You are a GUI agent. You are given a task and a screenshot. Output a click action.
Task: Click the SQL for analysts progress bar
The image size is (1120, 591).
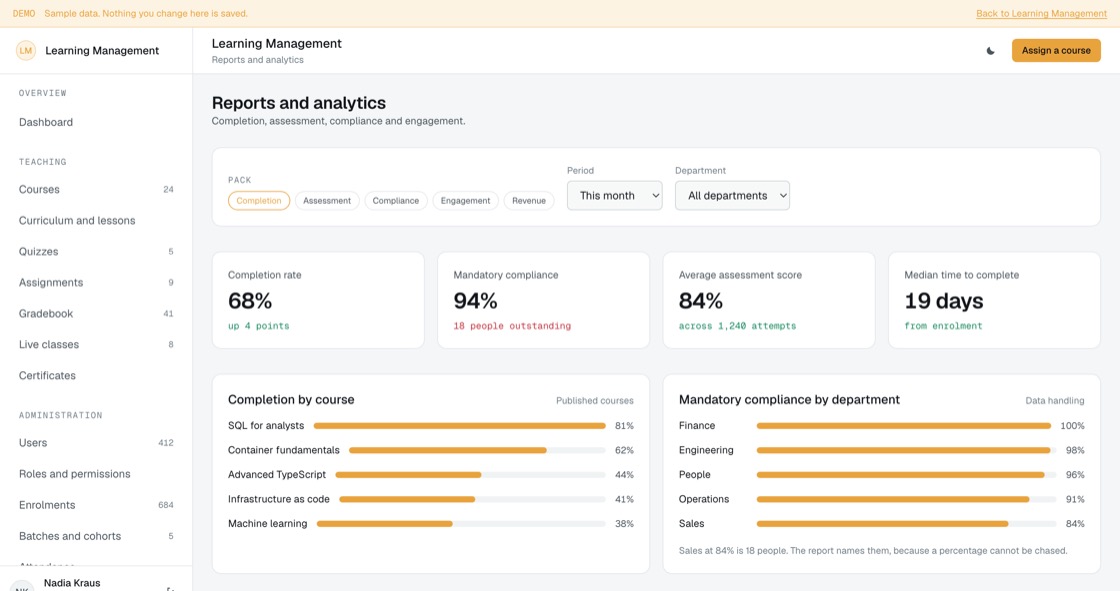pyautogui.click(x=459, y=426)
